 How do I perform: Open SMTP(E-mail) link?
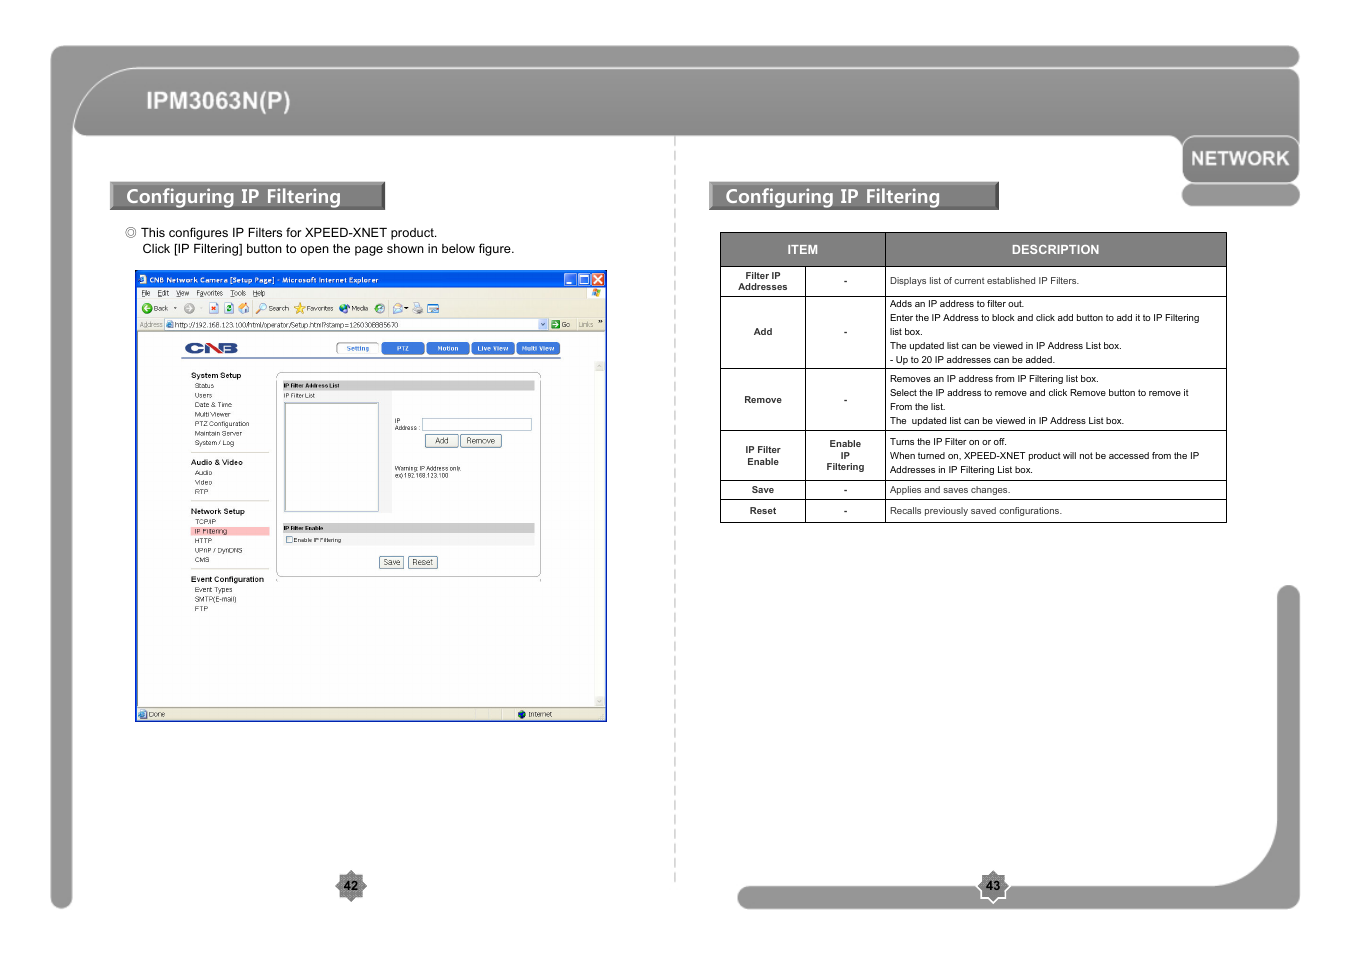point(215,599)
